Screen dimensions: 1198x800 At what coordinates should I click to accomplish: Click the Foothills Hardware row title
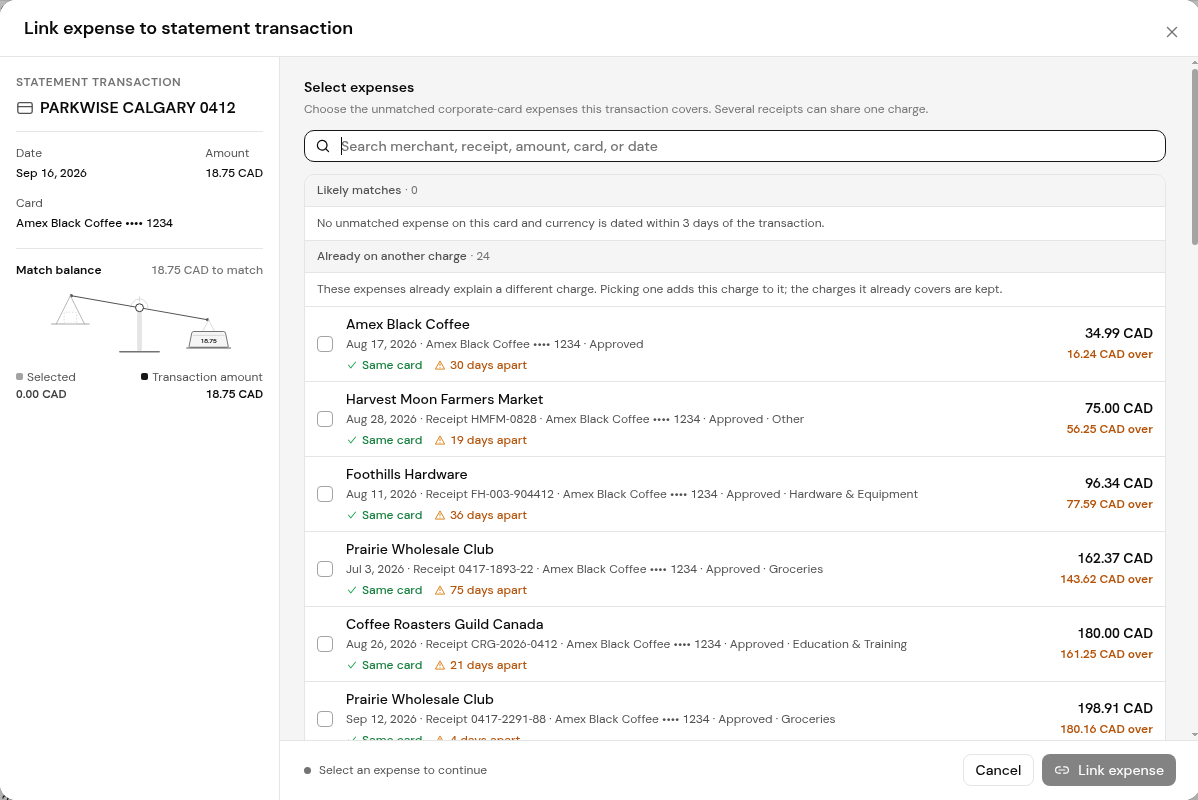406,474
